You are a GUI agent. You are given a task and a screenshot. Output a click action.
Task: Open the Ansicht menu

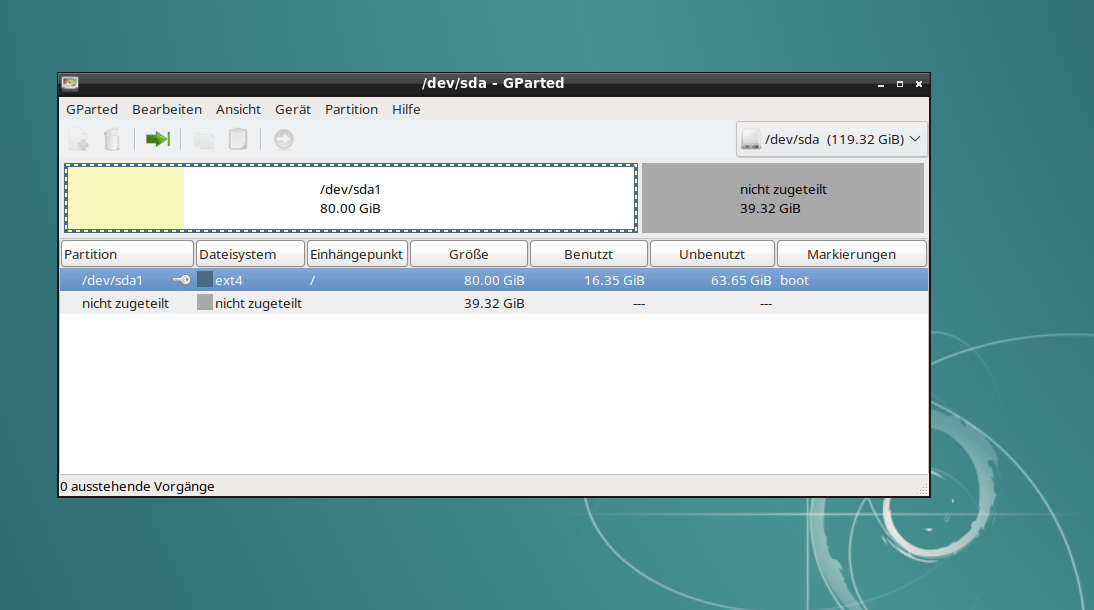[x=238, y=110]
